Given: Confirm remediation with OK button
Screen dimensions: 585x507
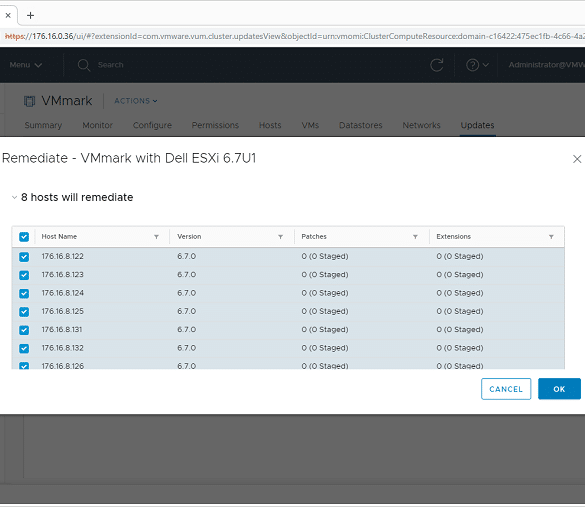Looking at the screenshot, I should [559, 389].
